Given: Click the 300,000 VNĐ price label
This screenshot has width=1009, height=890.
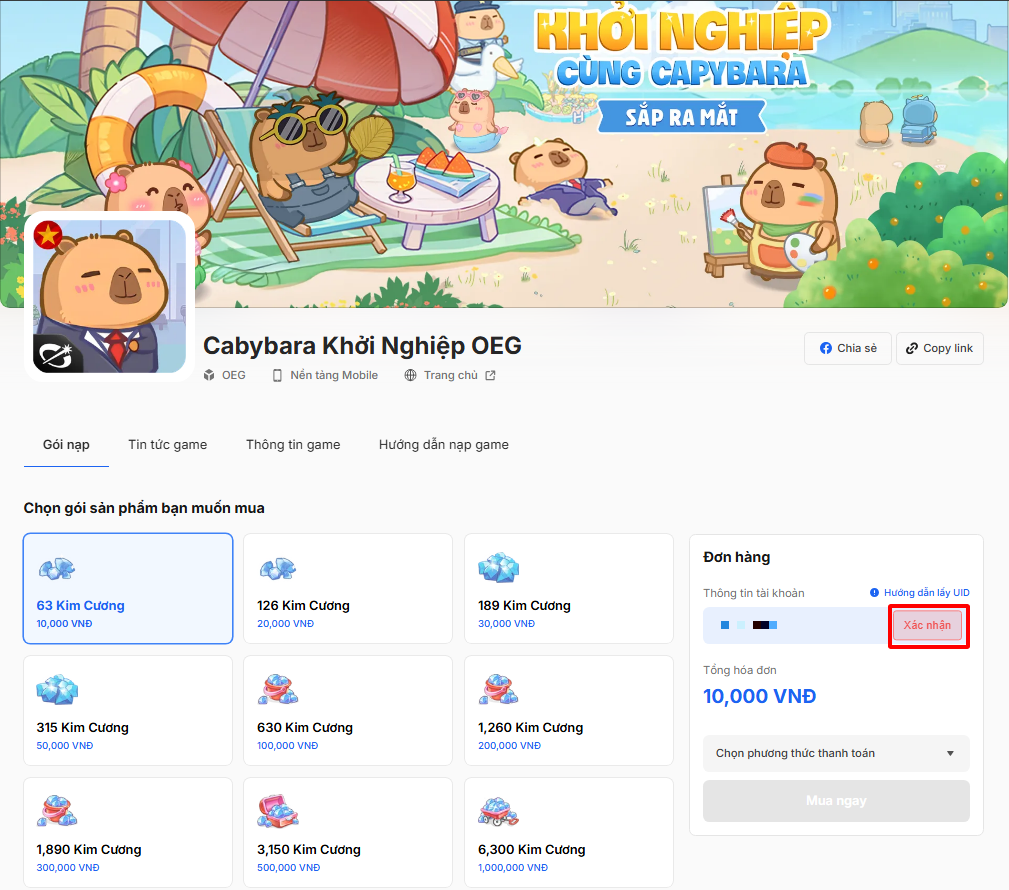Looking at the screenshot, I should point(68,867).
